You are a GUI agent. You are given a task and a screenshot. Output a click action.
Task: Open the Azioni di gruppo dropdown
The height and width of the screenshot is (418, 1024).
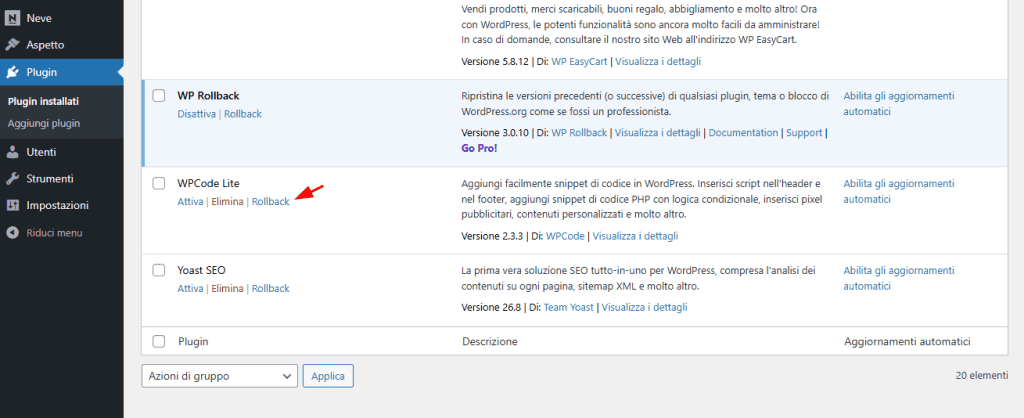(x=219, y=376)
